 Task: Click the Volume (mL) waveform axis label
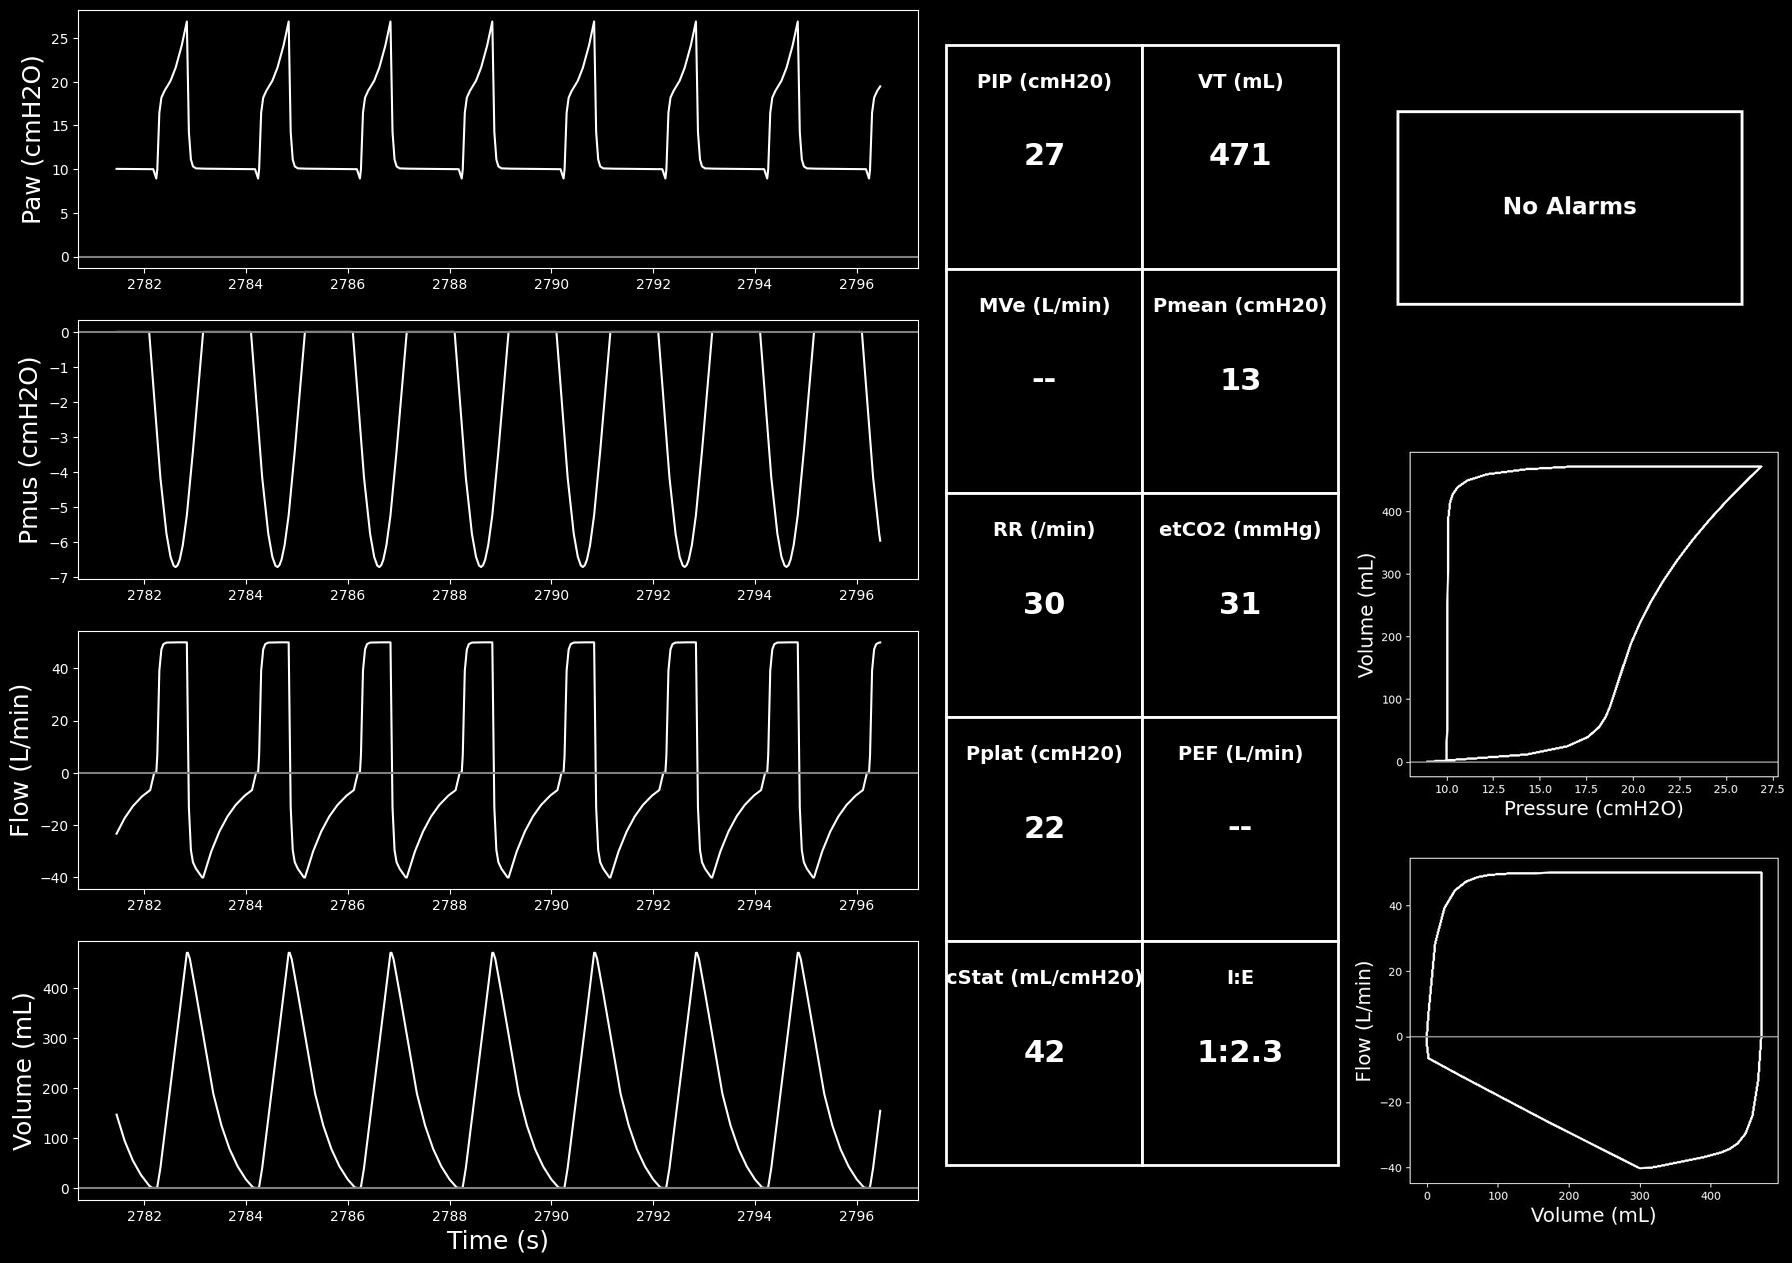click(x=23, y=1071)
